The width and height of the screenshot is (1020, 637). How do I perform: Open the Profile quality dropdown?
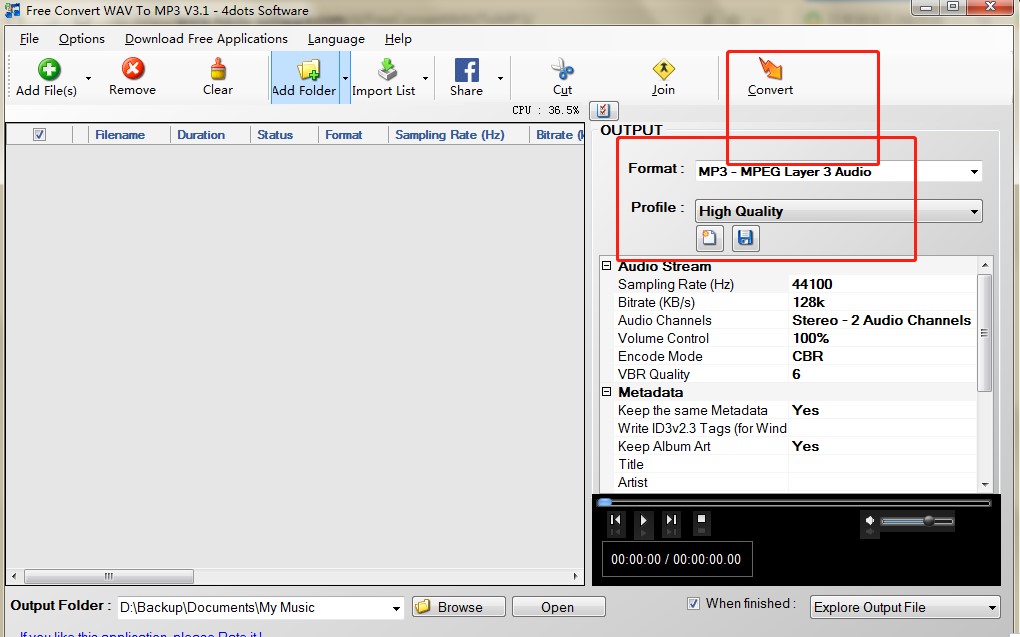pos(975,211)
